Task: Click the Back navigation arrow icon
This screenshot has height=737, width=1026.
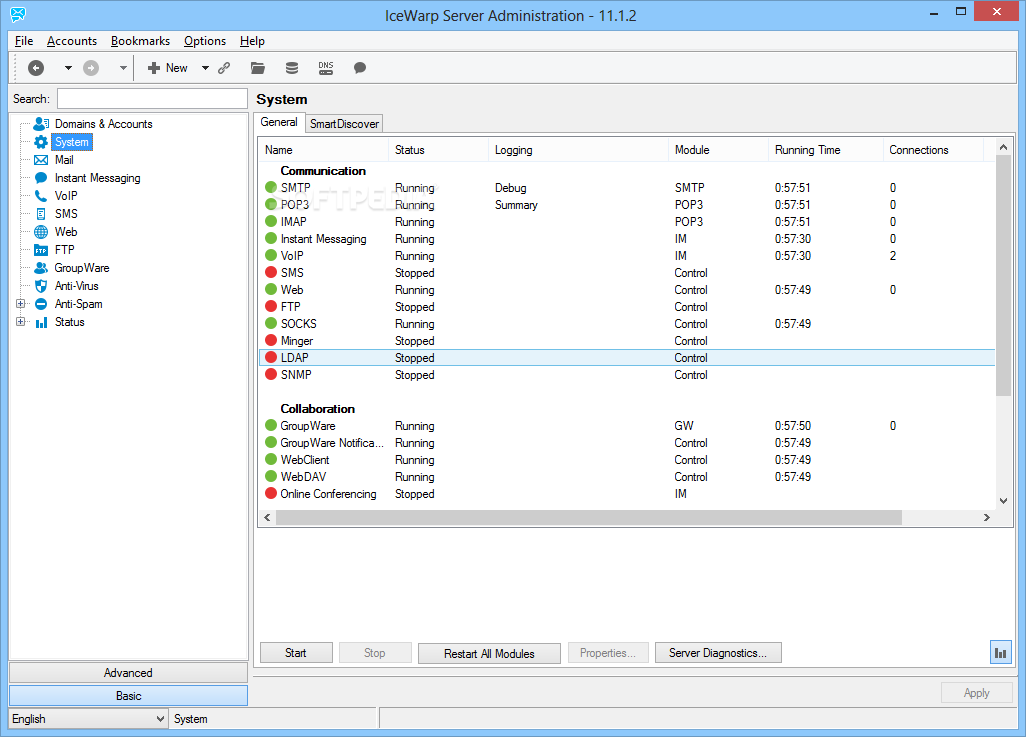Action: coord(36,68)
